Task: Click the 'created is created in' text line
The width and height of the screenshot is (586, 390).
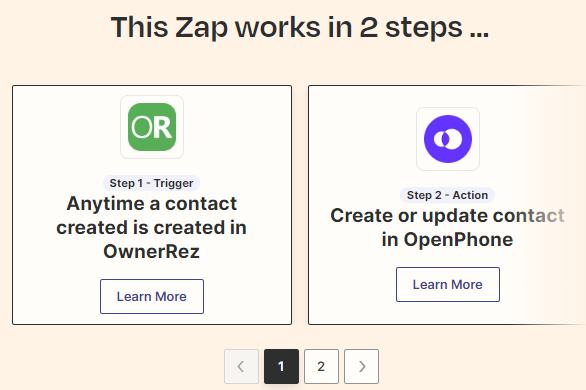Action: (151, 228)
